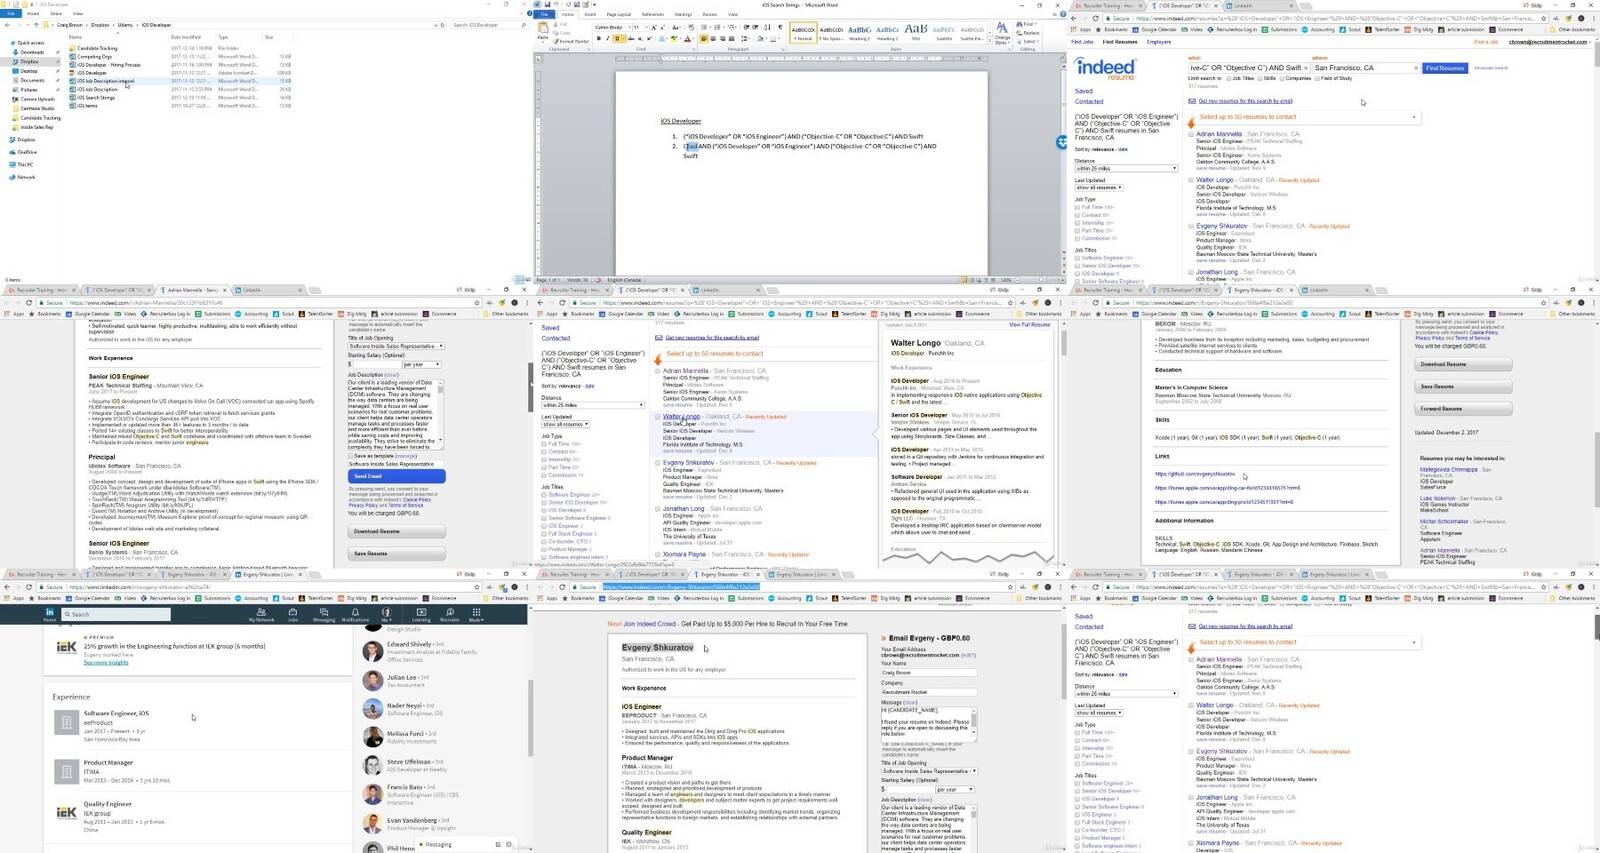Check Companies in top-right Indeed search limits
This screenshot has height=853, width=1600.
[1282, 78]
